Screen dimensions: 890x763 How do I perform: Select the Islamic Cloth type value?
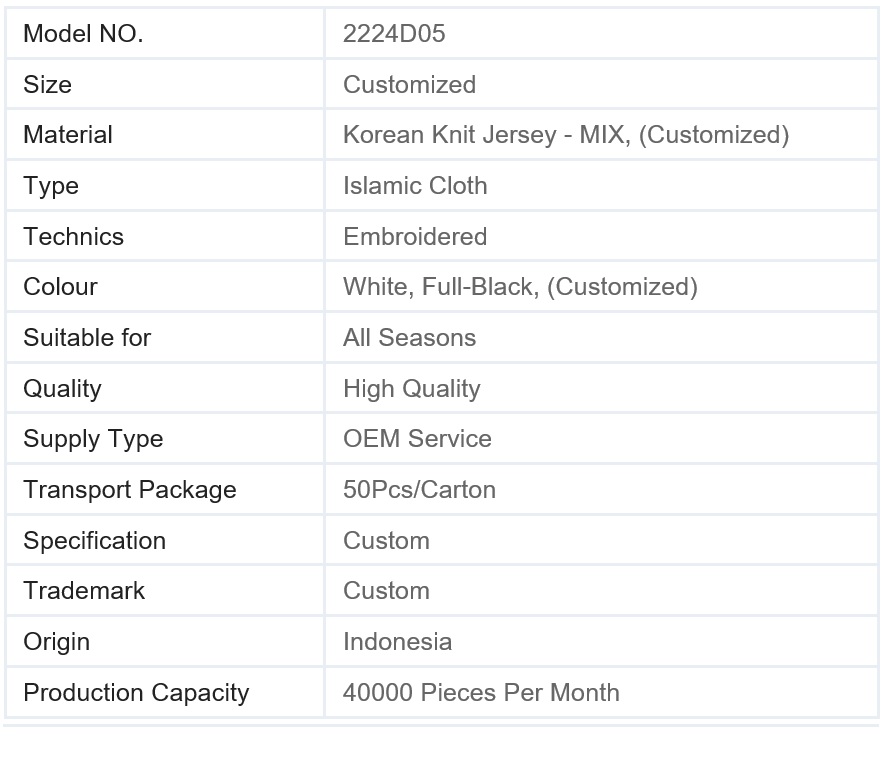coord(415,186)
